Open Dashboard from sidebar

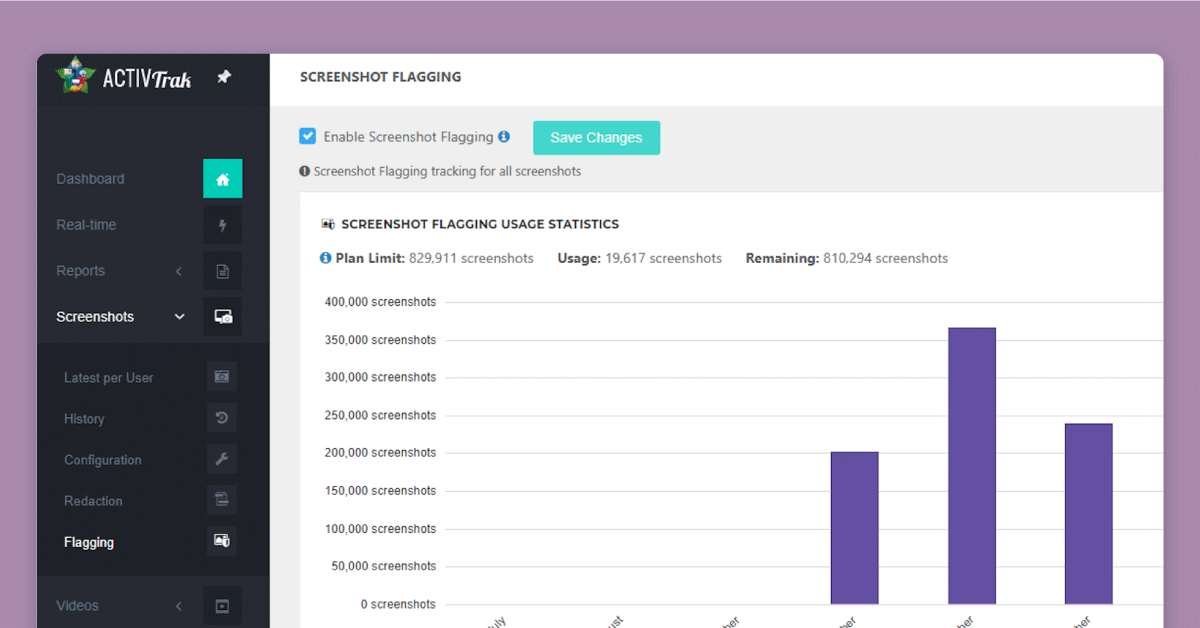90,179
